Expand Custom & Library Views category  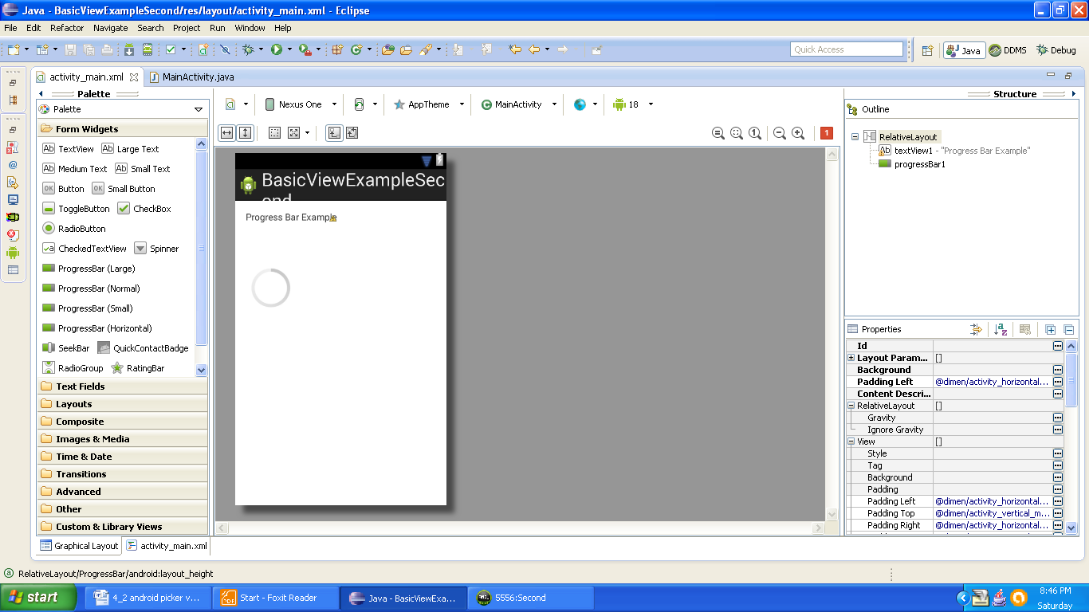pos(122,527)
